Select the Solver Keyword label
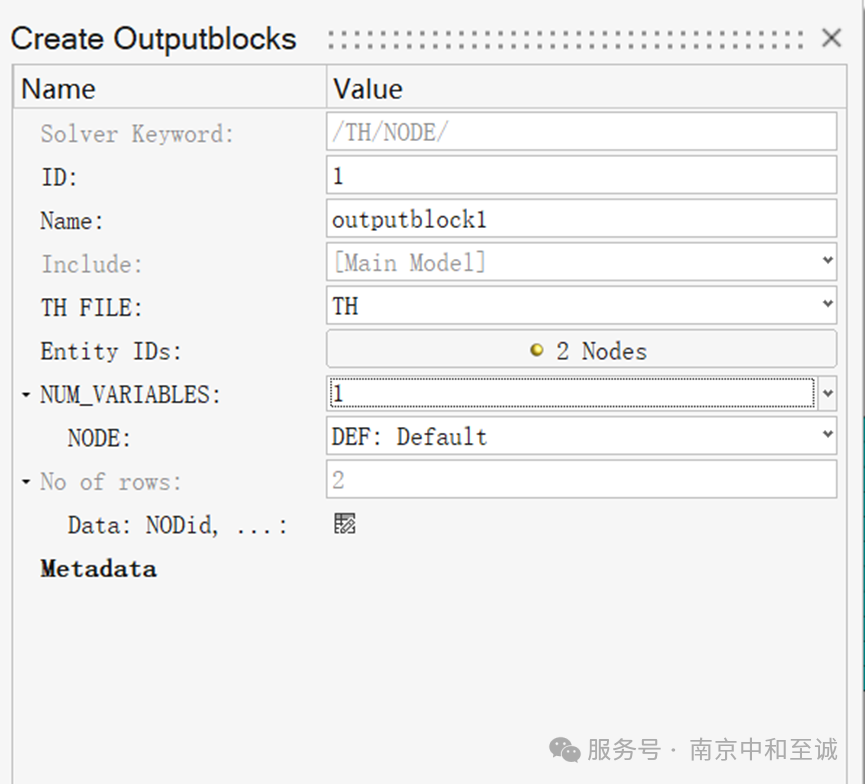This screenshot has height=784, width=865. (137, 134)
